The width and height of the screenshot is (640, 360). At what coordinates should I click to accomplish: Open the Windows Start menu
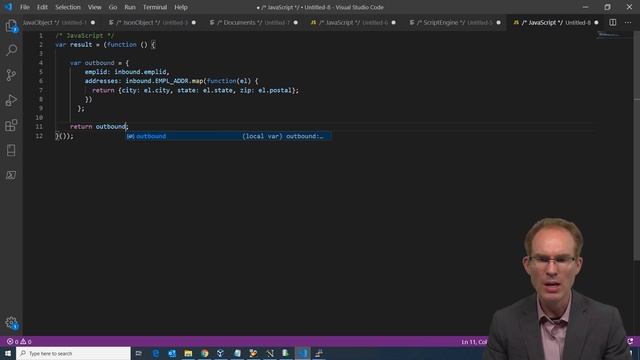click(x=8, y=353)
